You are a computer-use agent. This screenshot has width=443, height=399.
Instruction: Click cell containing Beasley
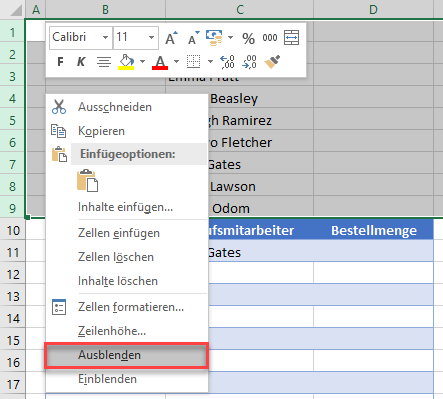261,99
